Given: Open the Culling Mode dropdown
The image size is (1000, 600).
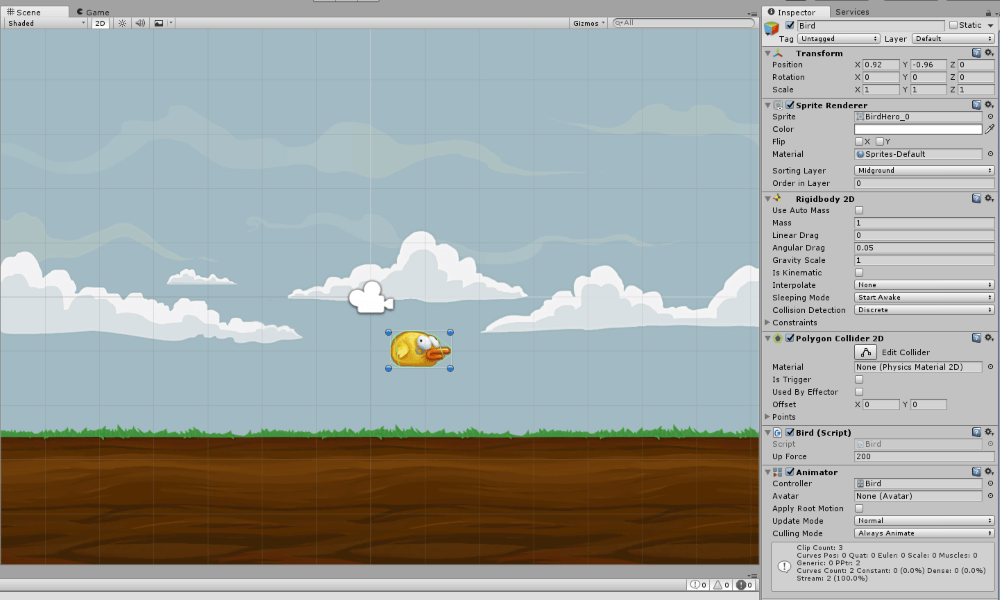Looking at the screenshot, I should pos(924,533).
